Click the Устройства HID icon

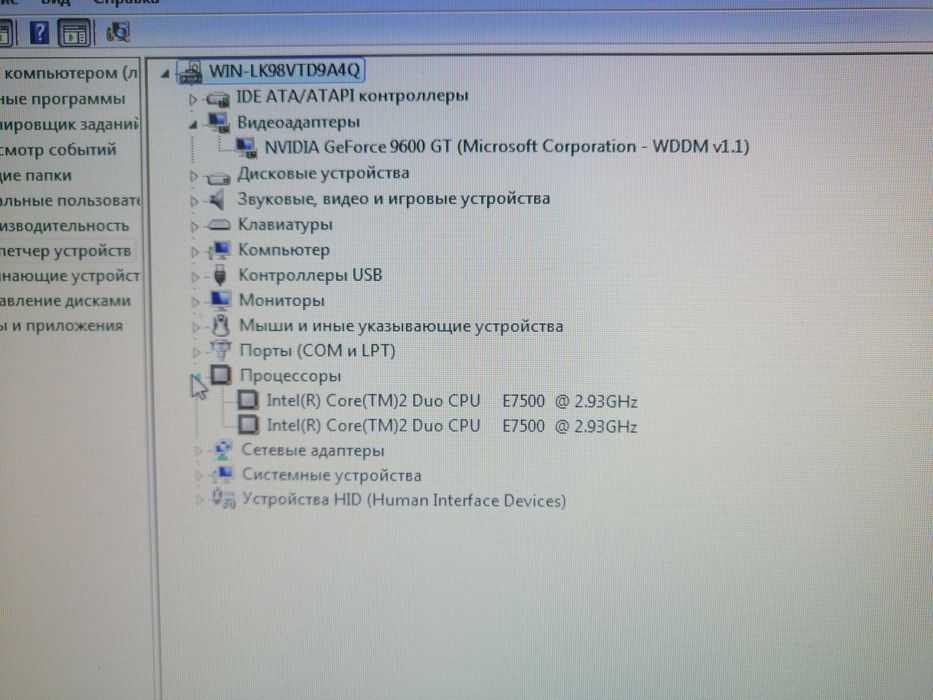pos(224,499)
